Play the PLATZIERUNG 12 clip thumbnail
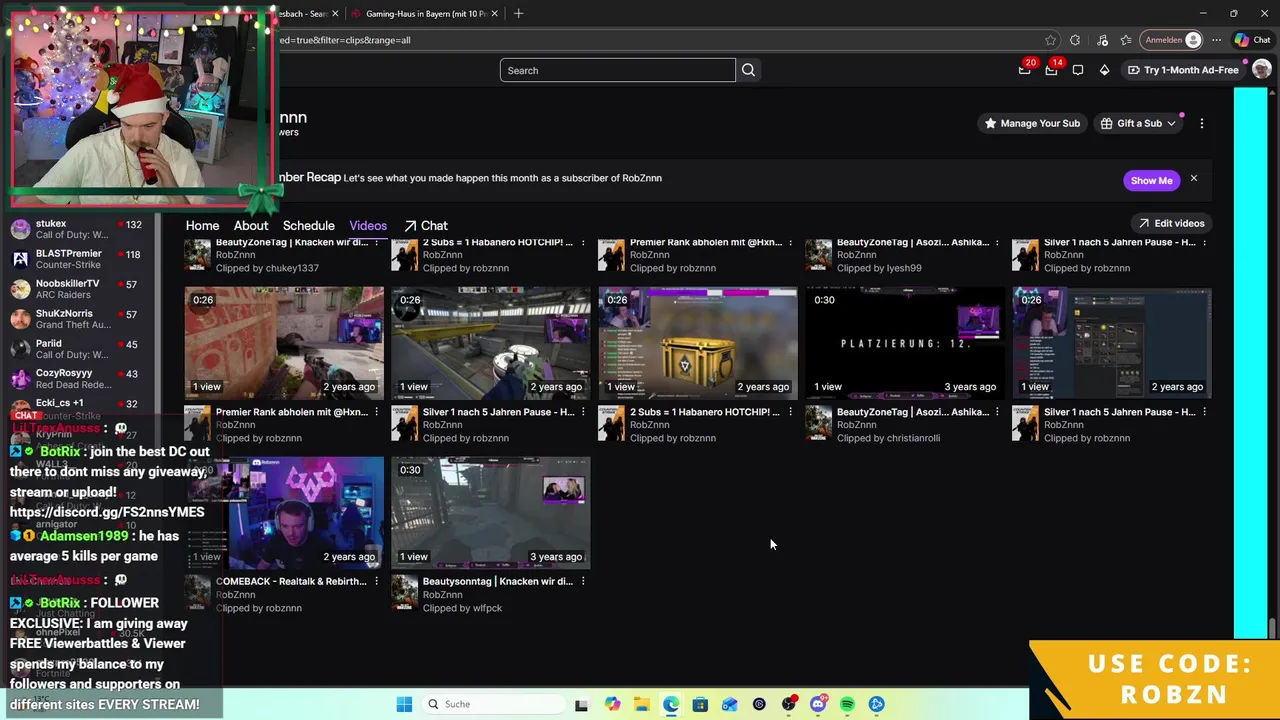Screen dimensions: 1280x720 pos(905,343)
